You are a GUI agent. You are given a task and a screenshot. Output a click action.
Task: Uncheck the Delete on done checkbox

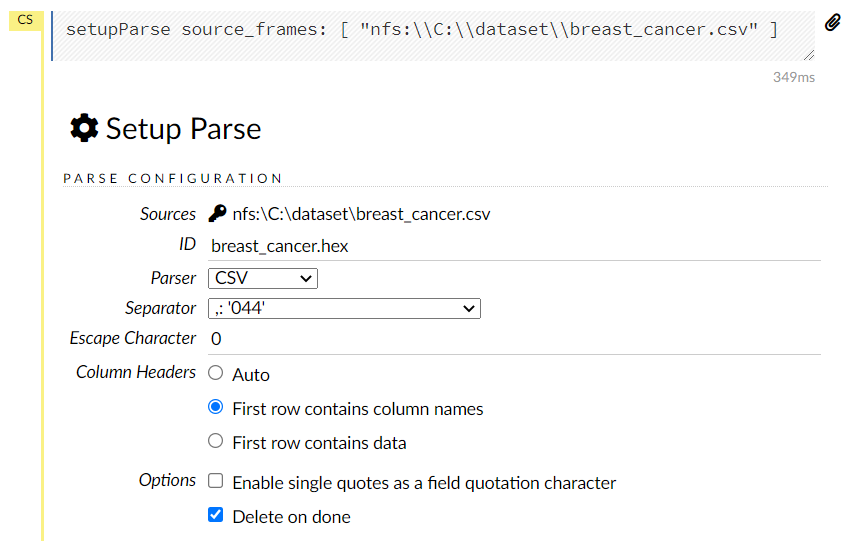point(215,516)
